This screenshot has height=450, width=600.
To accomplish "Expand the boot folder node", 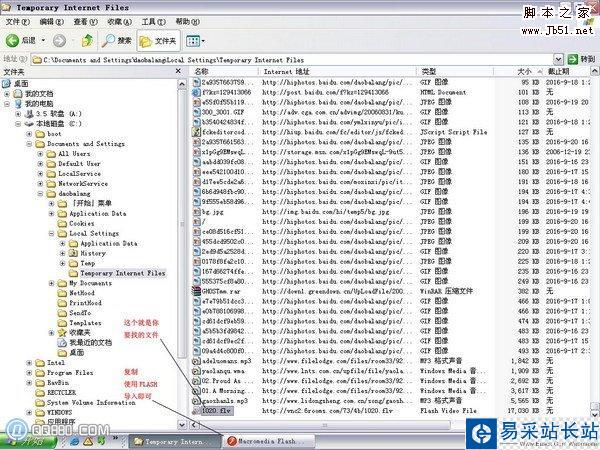I will click(x=29, y=134).
